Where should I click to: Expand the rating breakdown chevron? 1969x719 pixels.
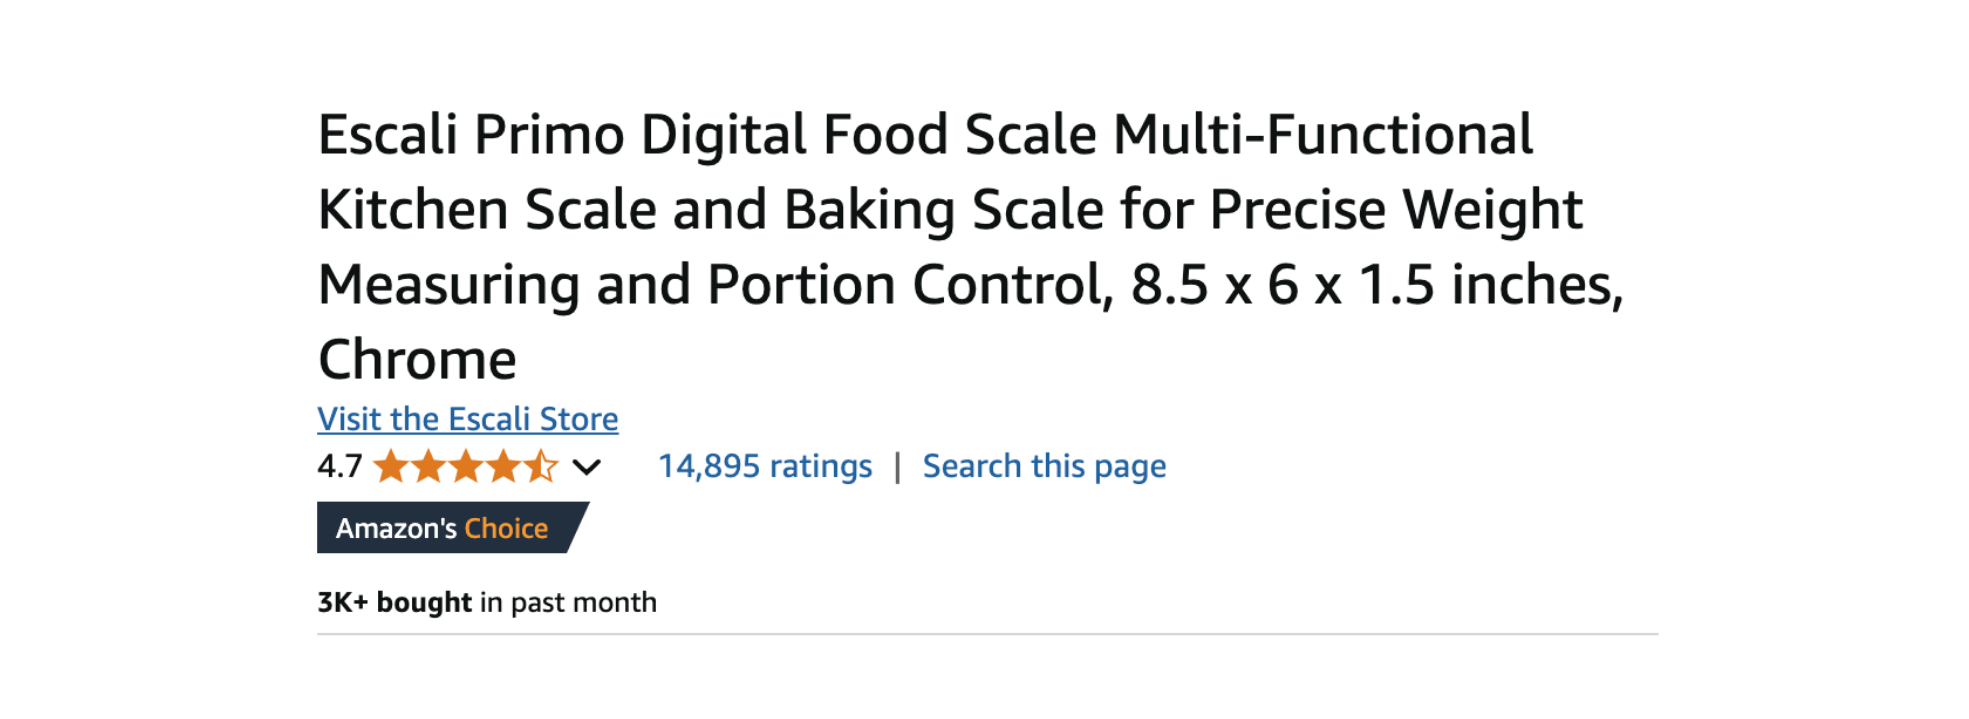587,466
